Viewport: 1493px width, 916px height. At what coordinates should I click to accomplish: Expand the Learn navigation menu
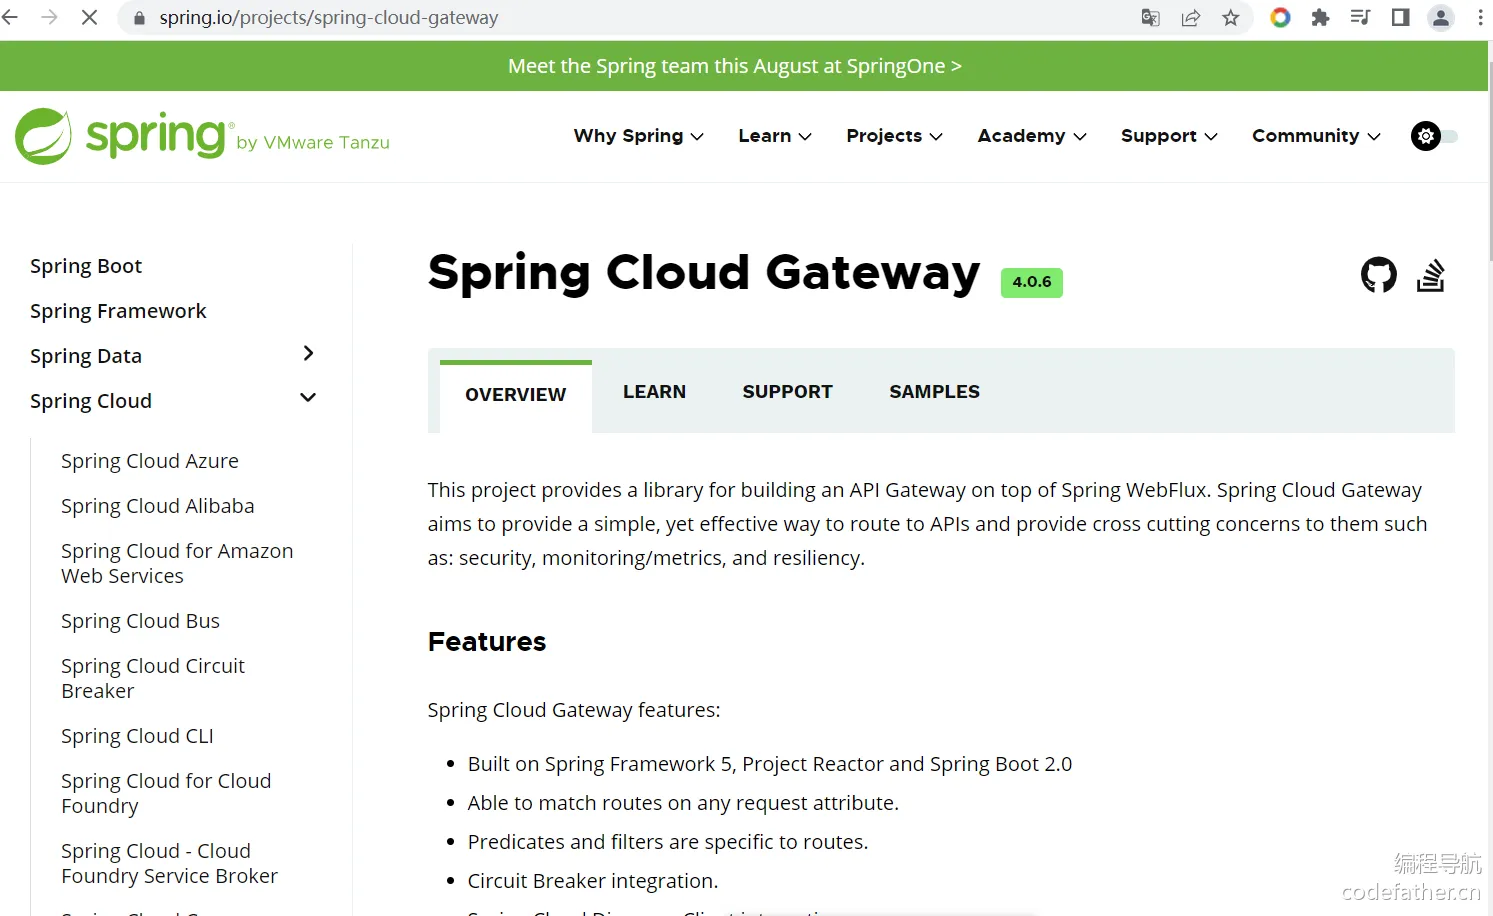[775, 136]
